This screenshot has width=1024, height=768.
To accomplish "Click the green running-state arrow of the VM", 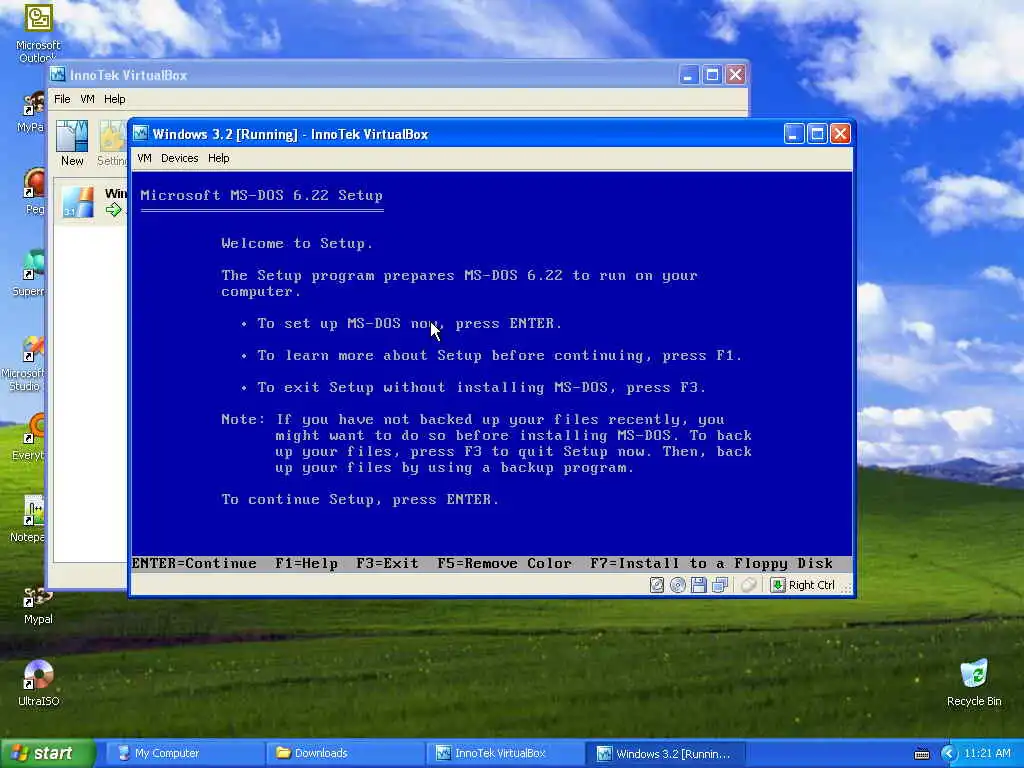I will pyautogui.click(x=114, y=210).
